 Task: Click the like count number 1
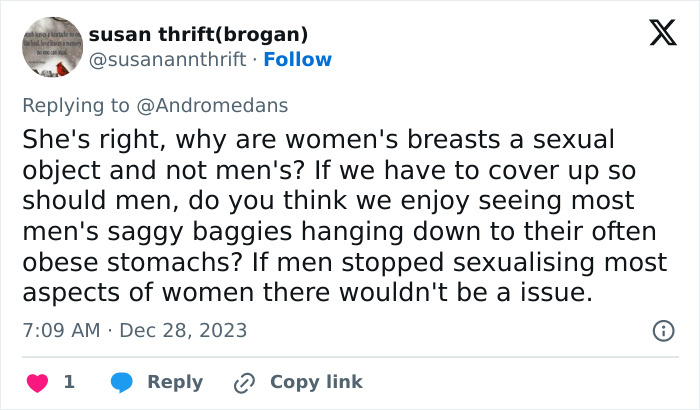pos(69,382)
